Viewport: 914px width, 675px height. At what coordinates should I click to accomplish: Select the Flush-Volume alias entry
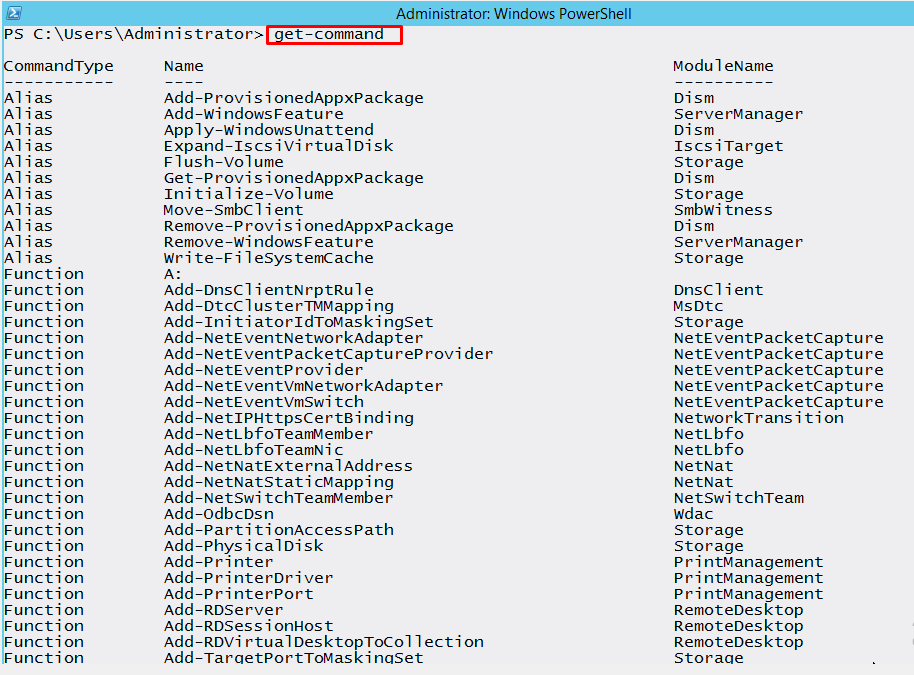coord(222,161)
